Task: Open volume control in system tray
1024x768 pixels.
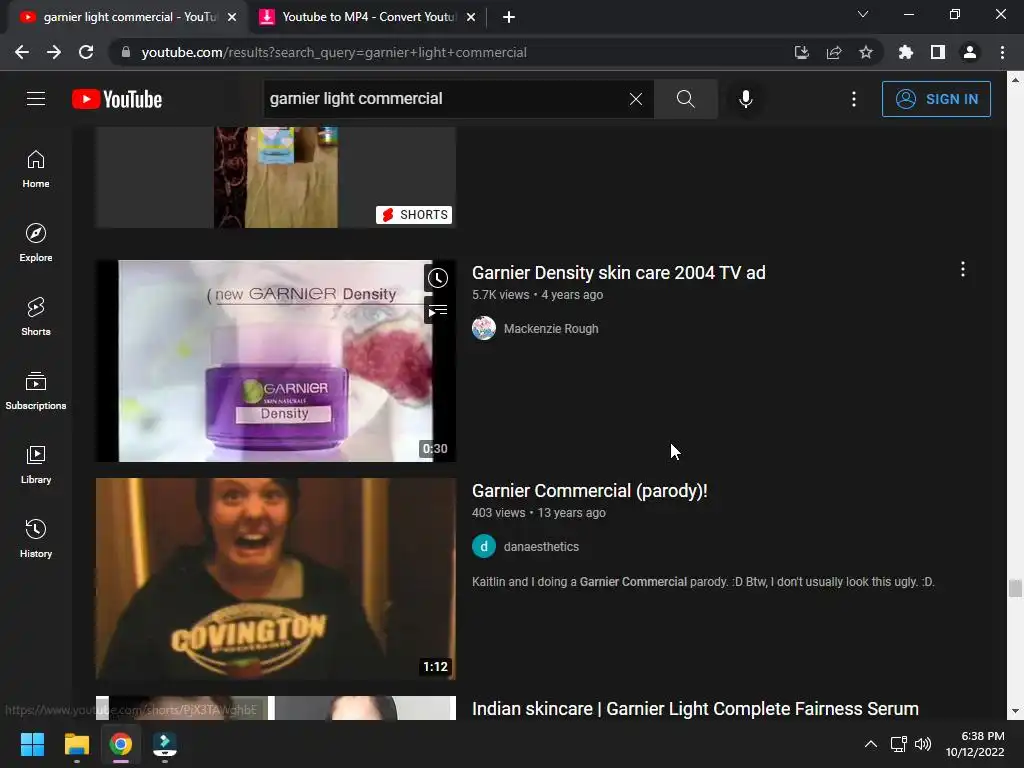Action: tap(923, 744)
